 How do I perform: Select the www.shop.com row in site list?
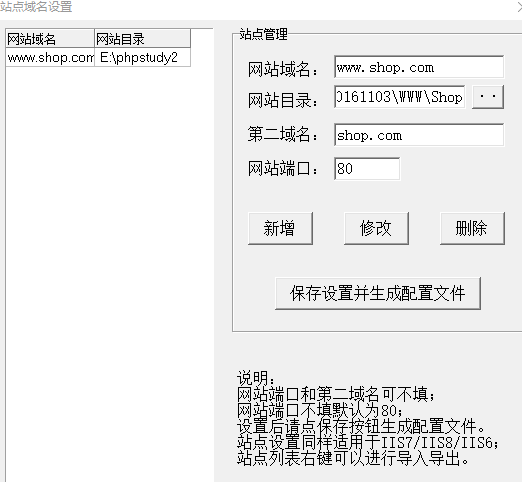(98, 57)
